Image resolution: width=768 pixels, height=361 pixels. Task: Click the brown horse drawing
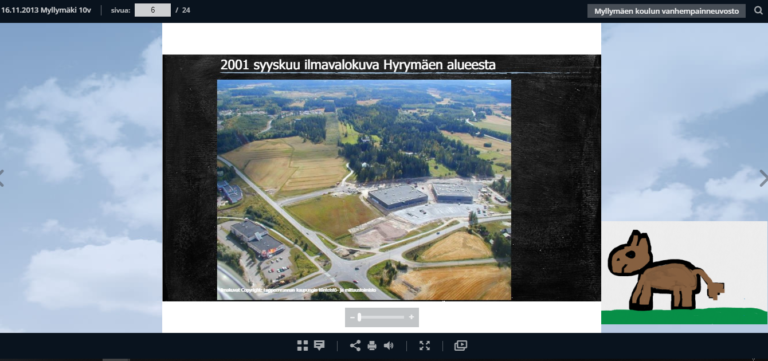coord(665,269)
